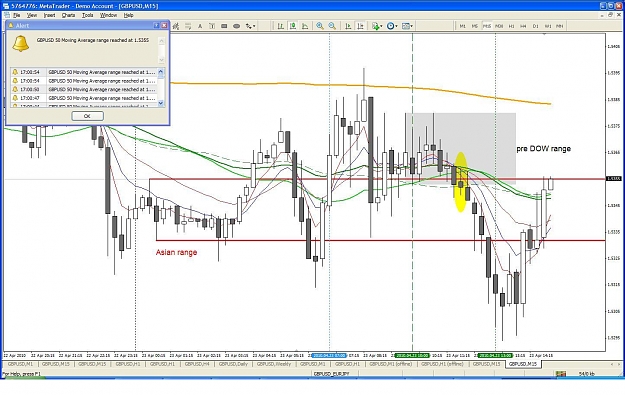This screenshot has height=395, width=625.
Task: Select the 'Asian range' text label
Action: point(176,252)
